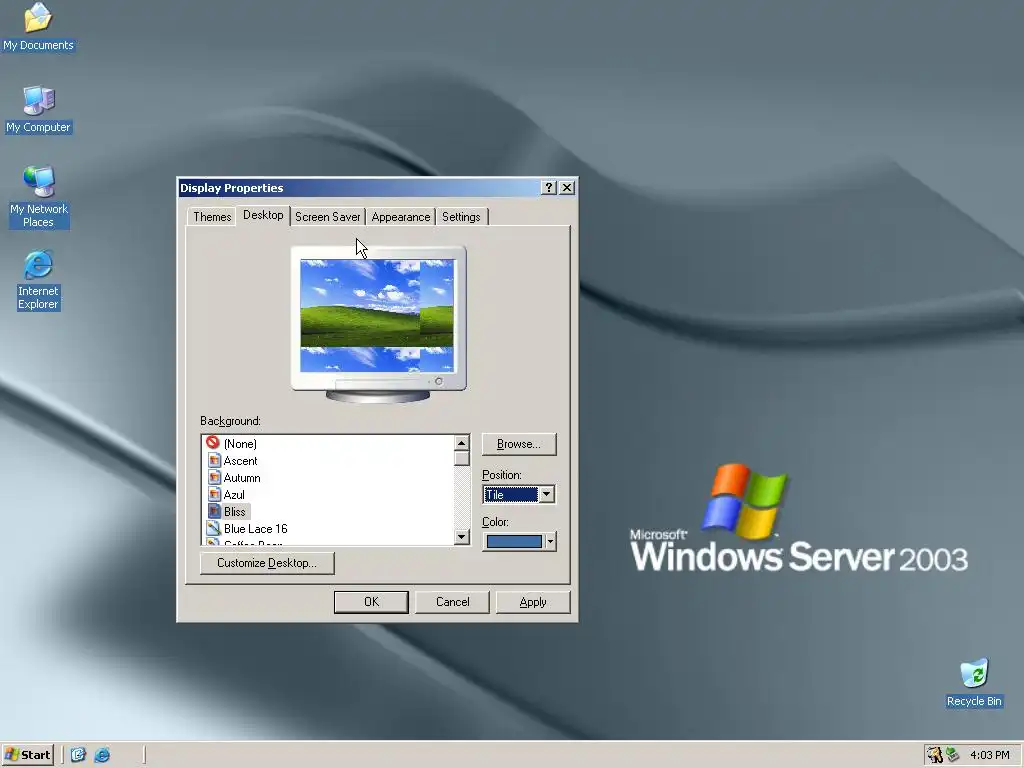The image size is (1024, 768).
Task: Click the bitmap icon beside Blue Lace 16
Action: coord(214,528)
